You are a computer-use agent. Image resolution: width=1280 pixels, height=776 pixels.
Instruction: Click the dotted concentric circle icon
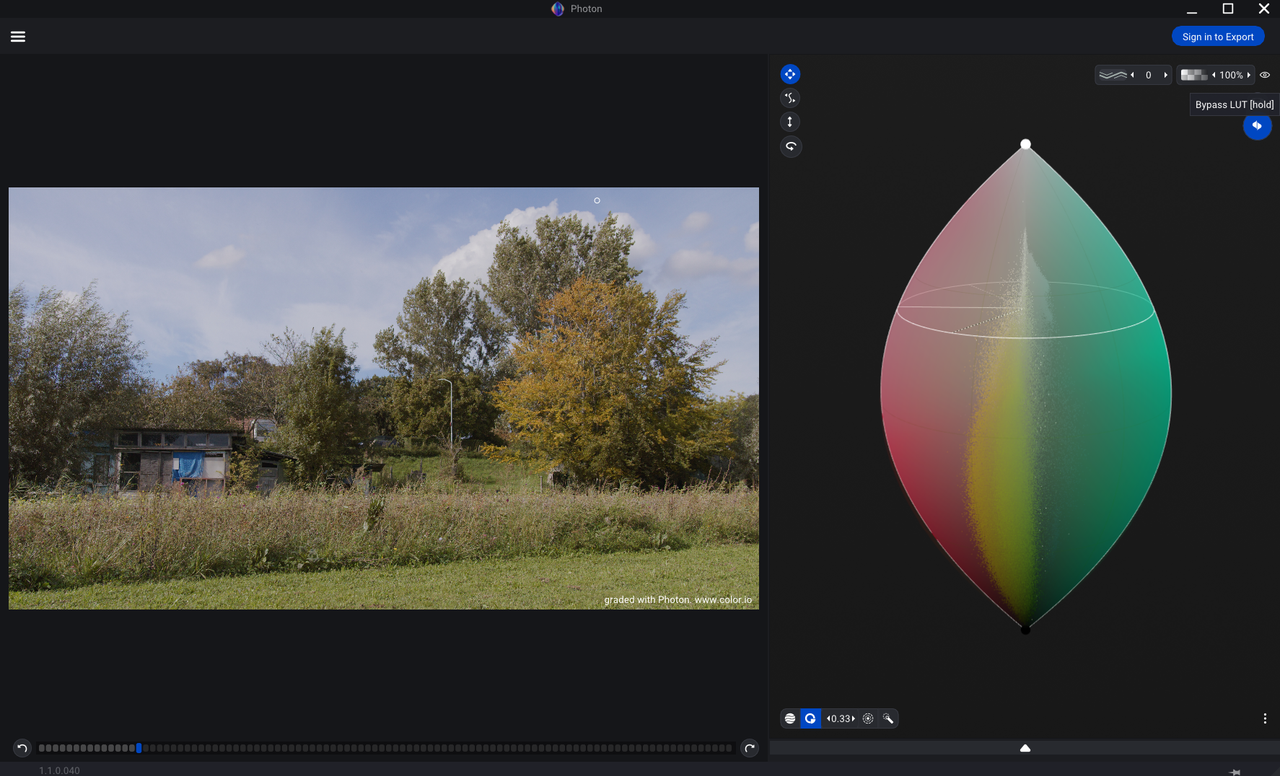[868, 719]
